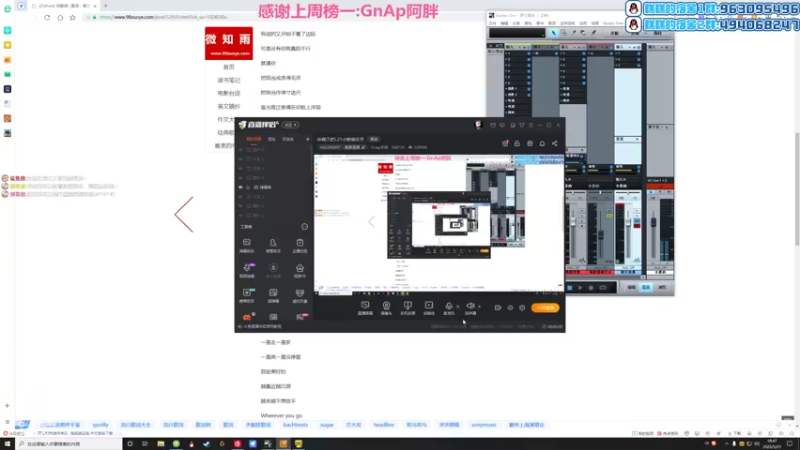800x450 pixels.
Task: Toggle eye of the active highlighted source row
Action: 240,187
